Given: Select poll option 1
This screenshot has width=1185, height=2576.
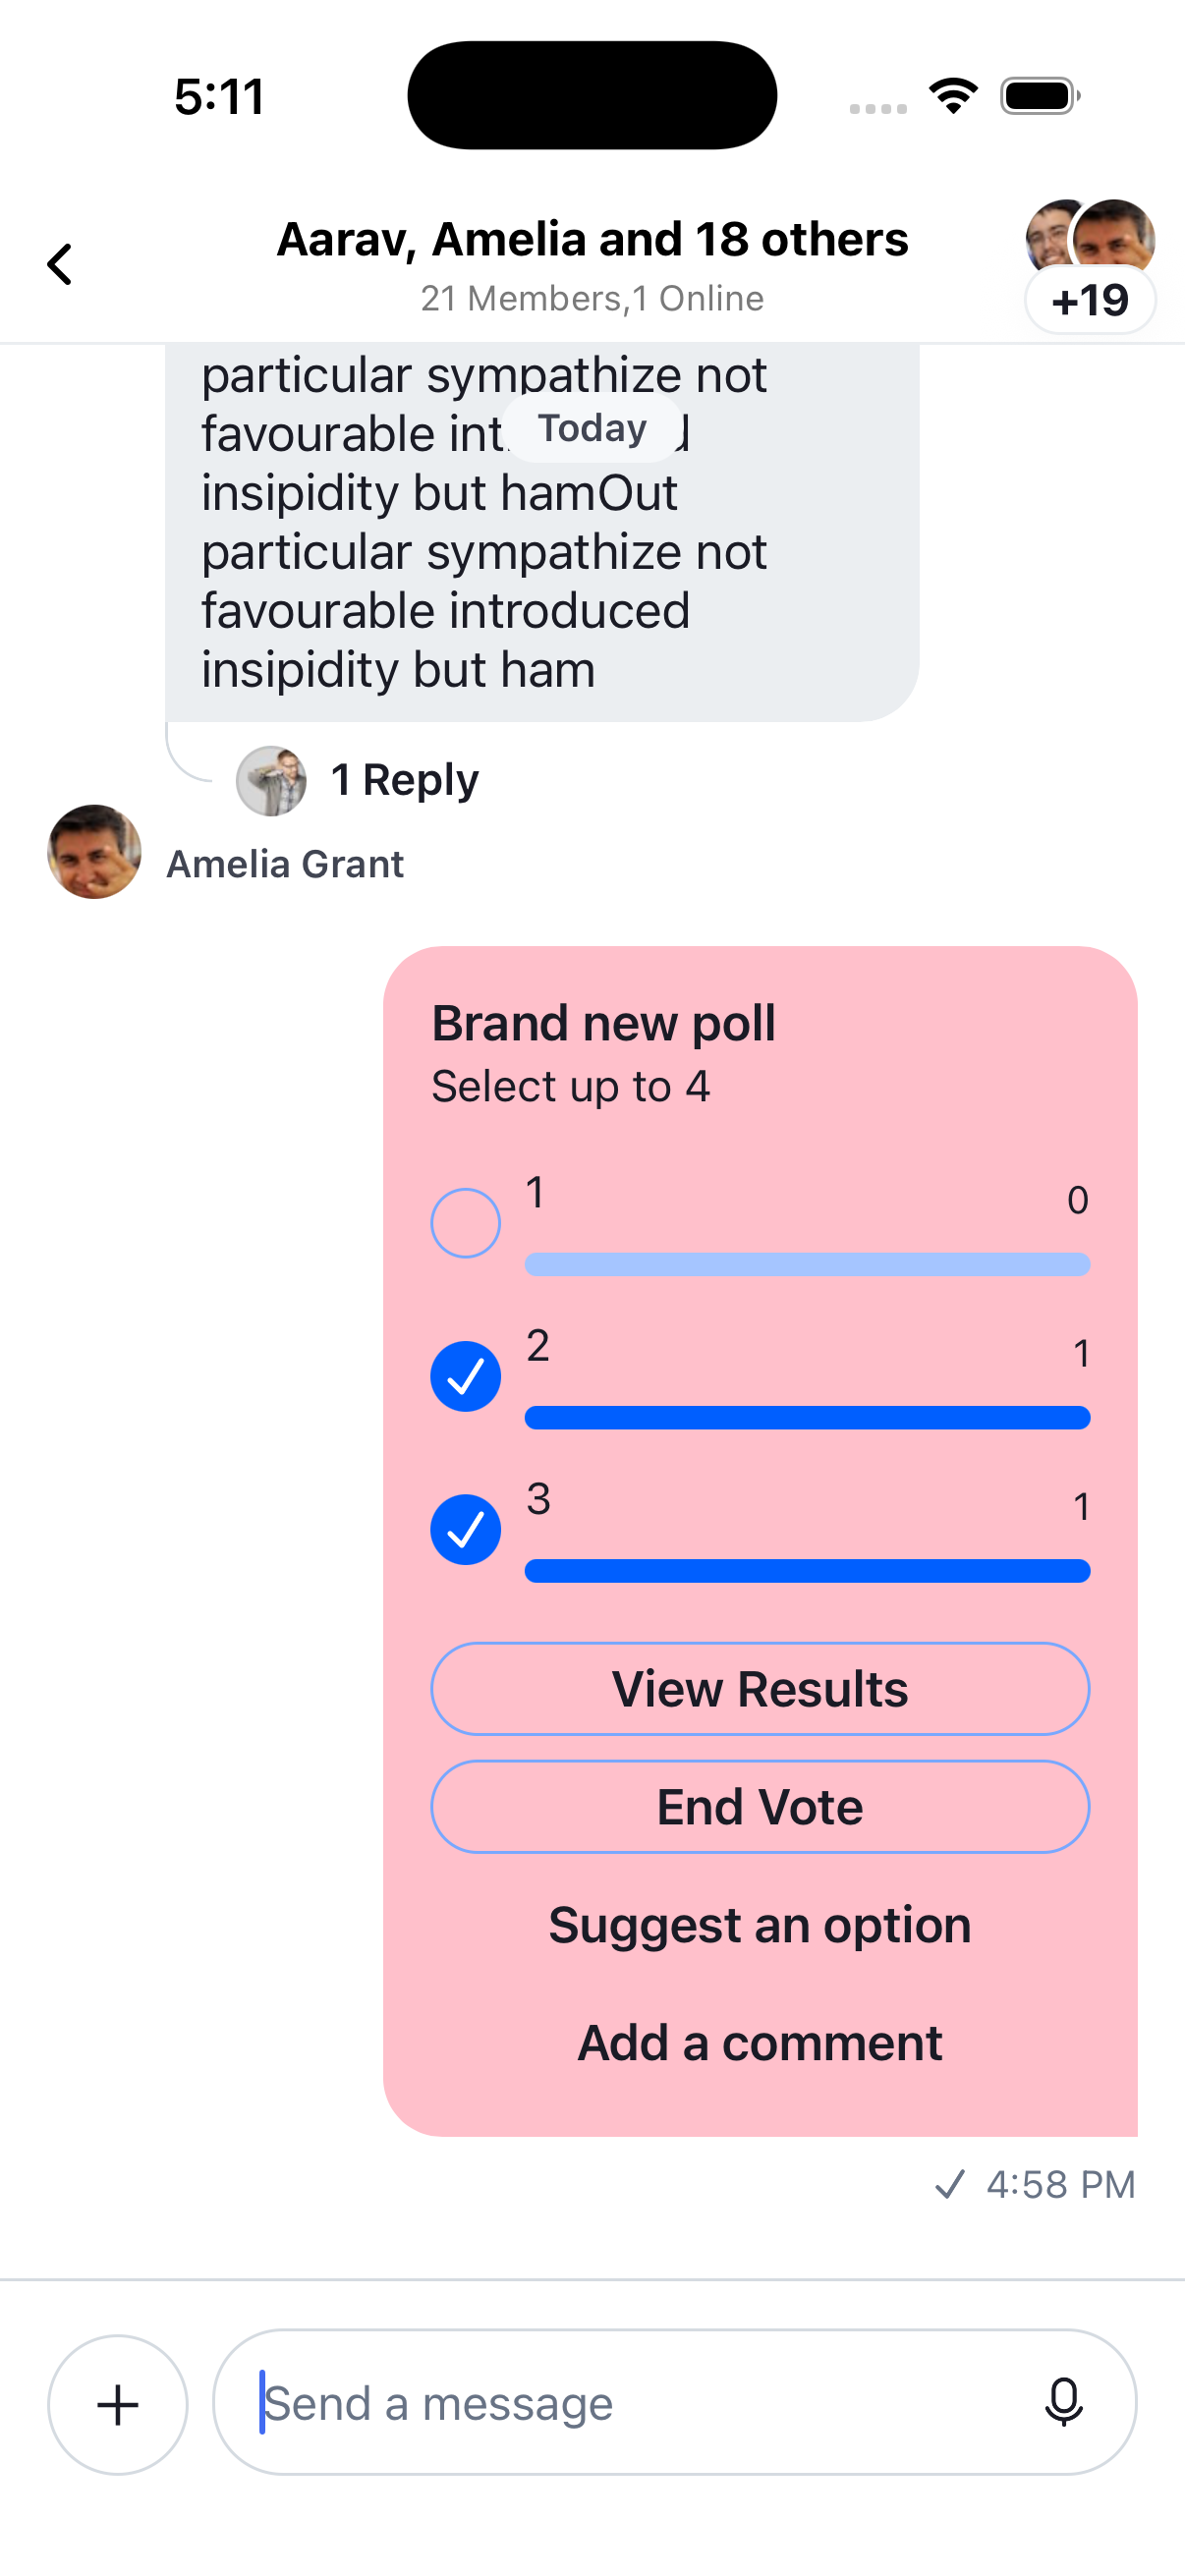Looking at the screenshot, I should click(x=464, y=1221).
